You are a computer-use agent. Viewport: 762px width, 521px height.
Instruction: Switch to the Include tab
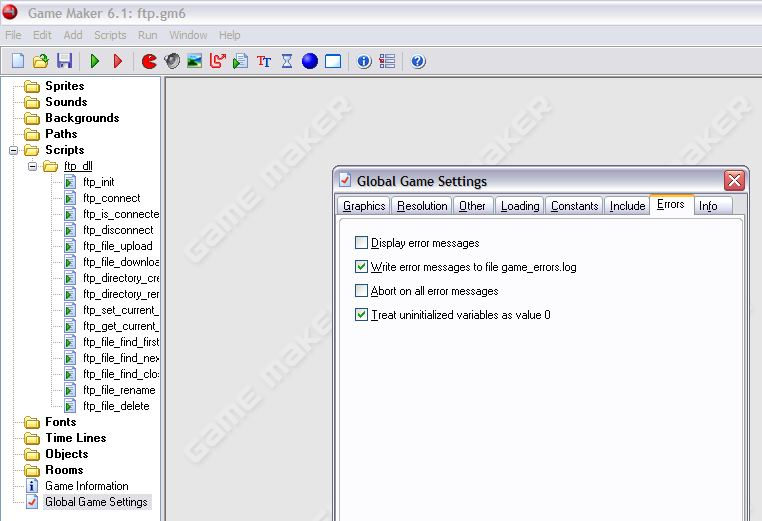(x=627, y=206)
